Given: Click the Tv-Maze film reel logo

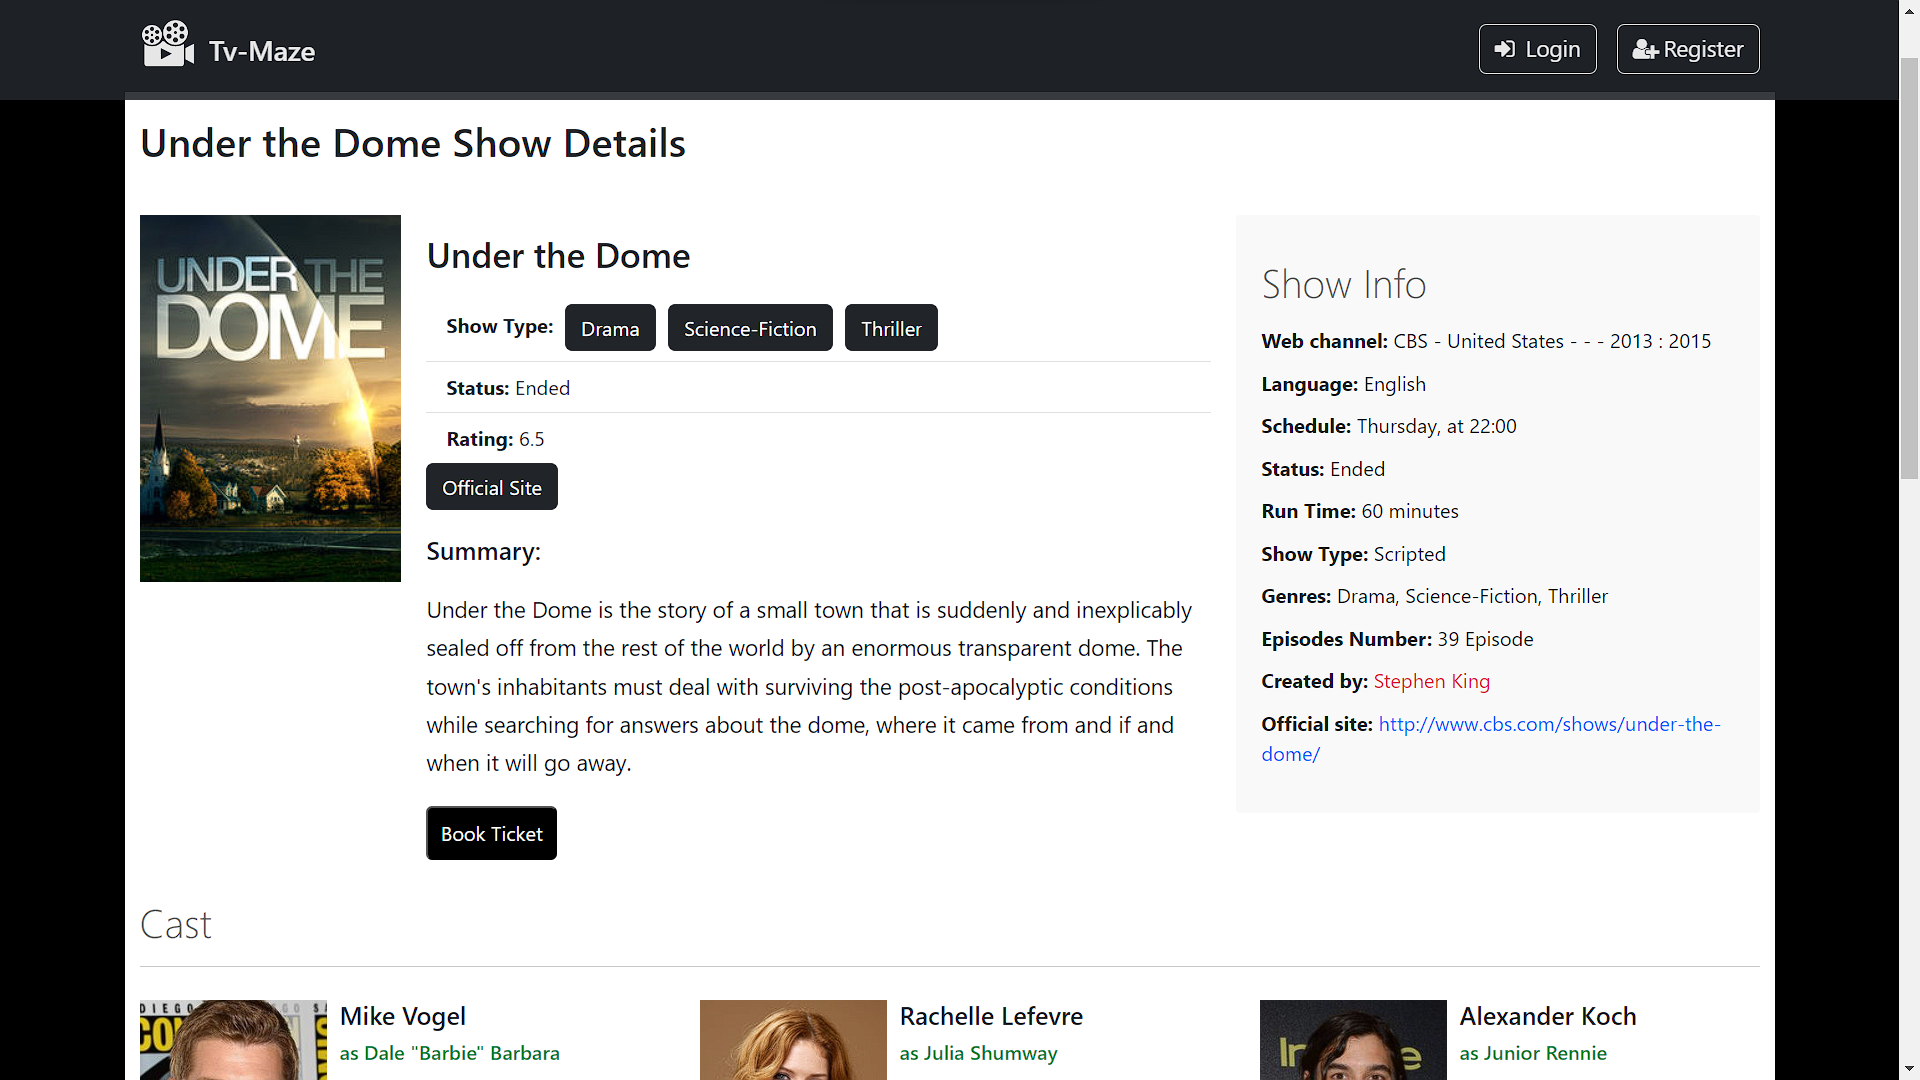Looking at the screenshot, I should pos(167,43).
